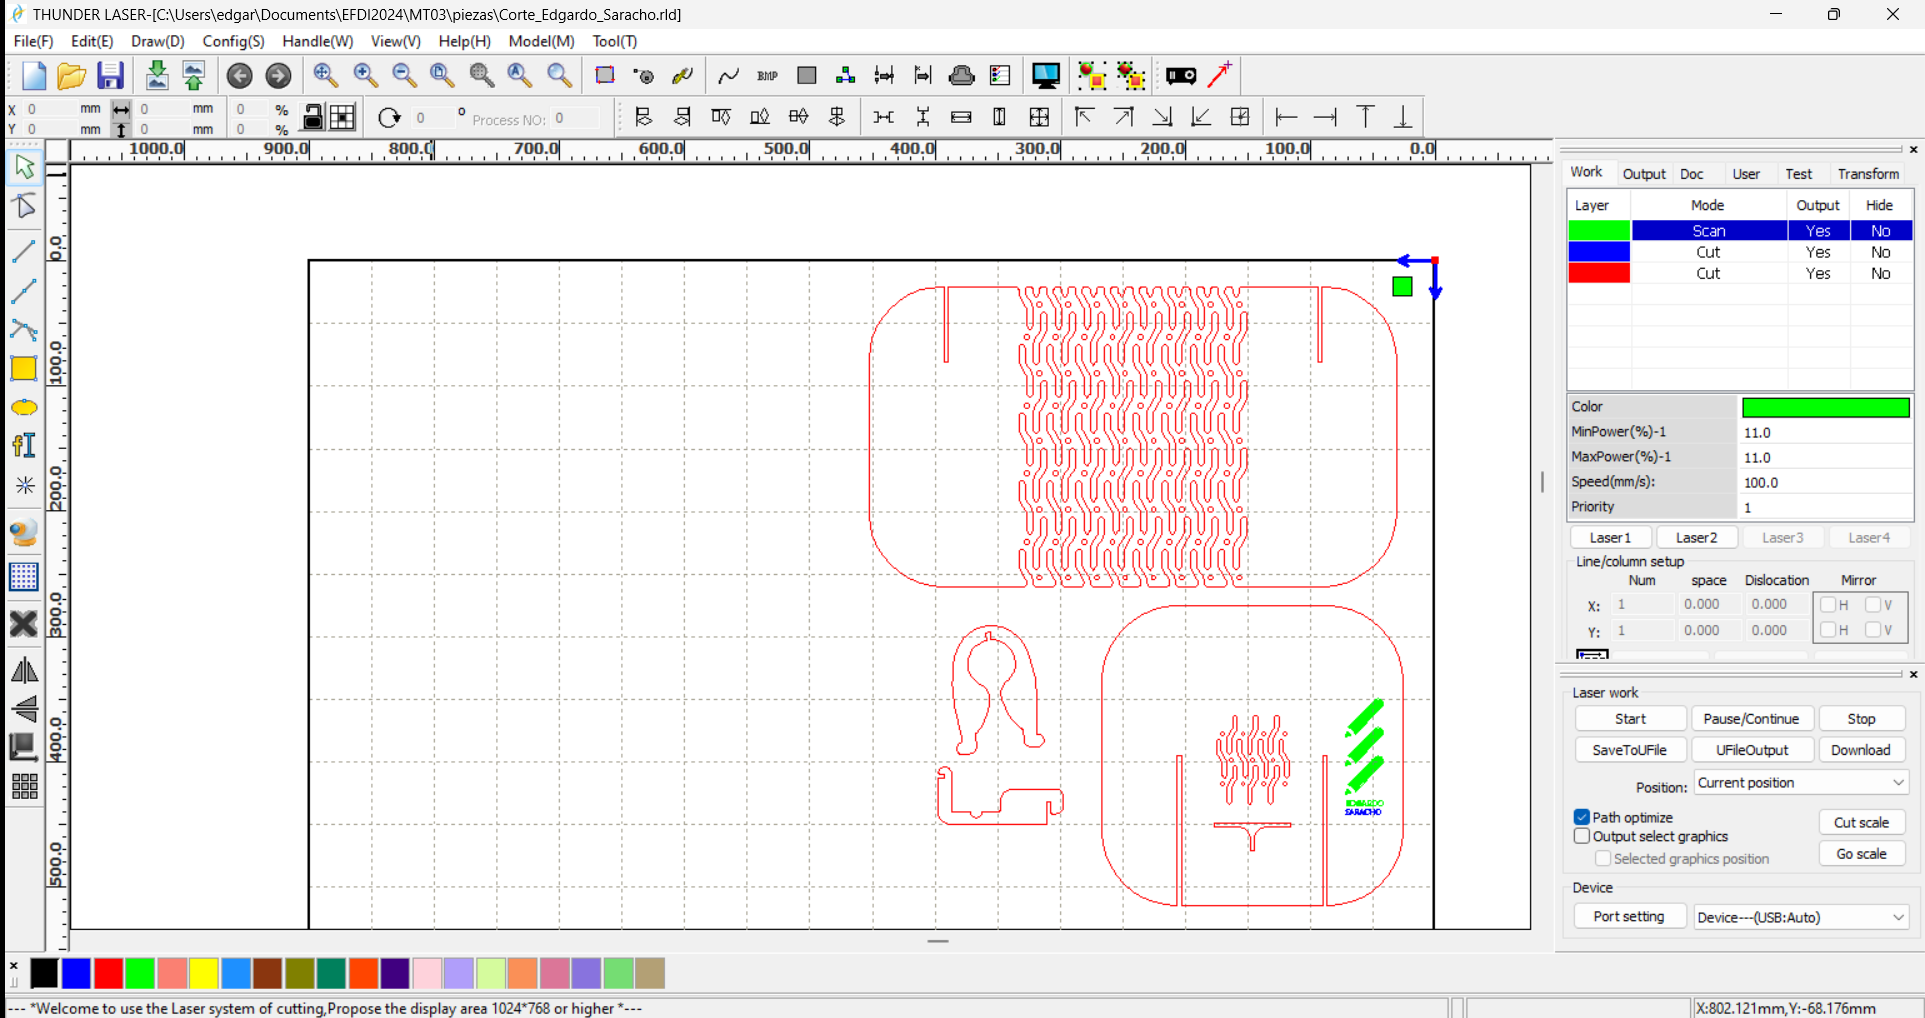Screen dimensions: 1925x1018
Task: Click the Import icon with green down arrow
Action: coord(157,76)
